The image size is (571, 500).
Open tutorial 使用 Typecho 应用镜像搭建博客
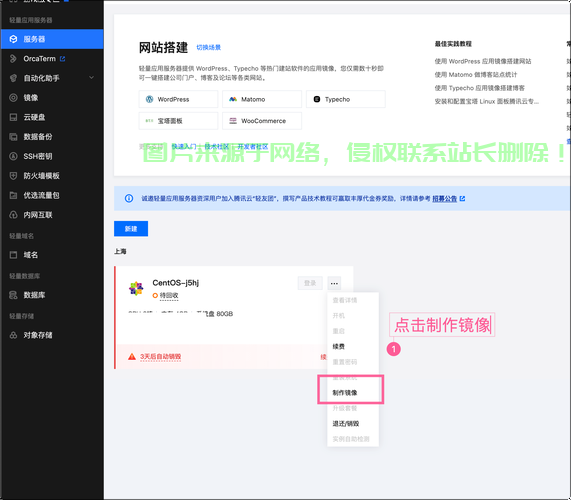[480, 88]
